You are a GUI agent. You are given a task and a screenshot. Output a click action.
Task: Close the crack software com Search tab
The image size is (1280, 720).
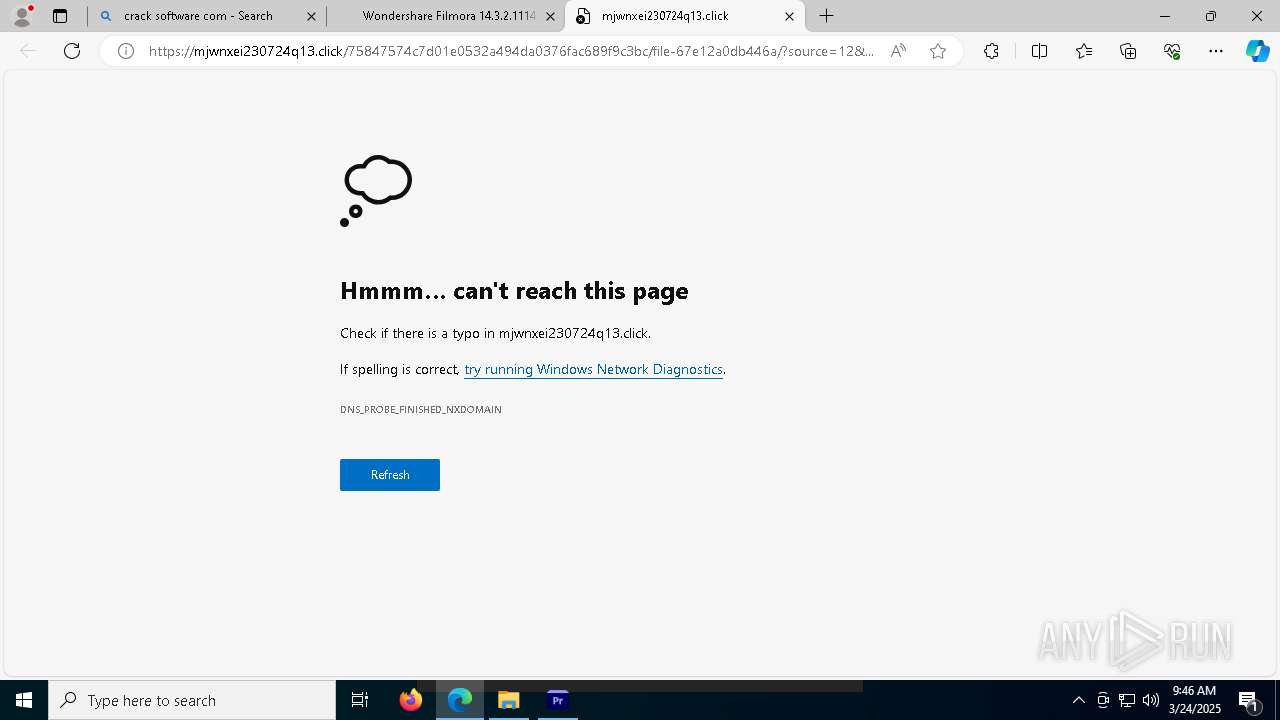tap(311, 16)
